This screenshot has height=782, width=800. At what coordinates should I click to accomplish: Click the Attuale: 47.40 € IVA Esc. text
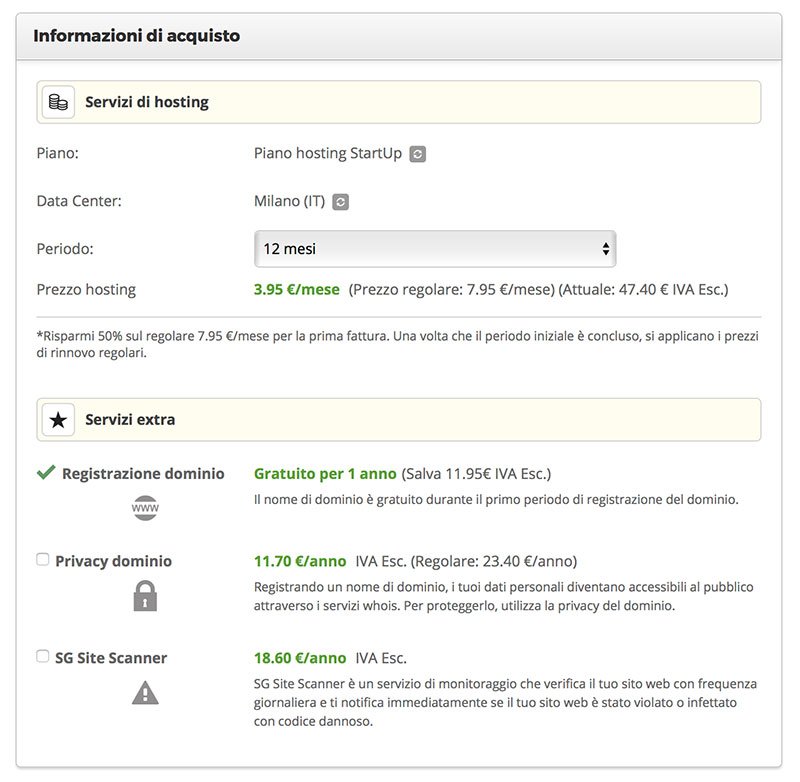(x=643, y=290)
